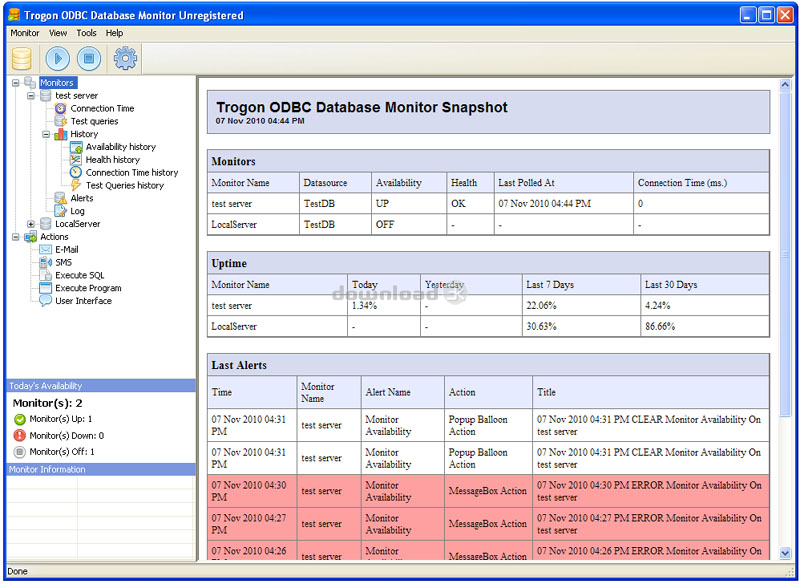
Task: Click the Test queries icon
Action: pyautogui.click(x=61, y=121)
